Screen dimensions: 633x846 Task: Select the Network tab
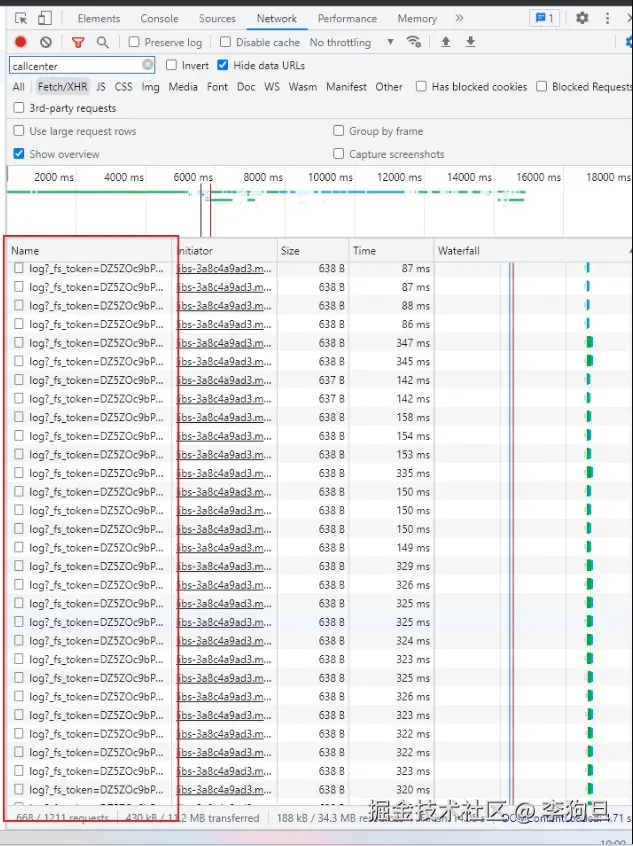[x=277, y=18]
